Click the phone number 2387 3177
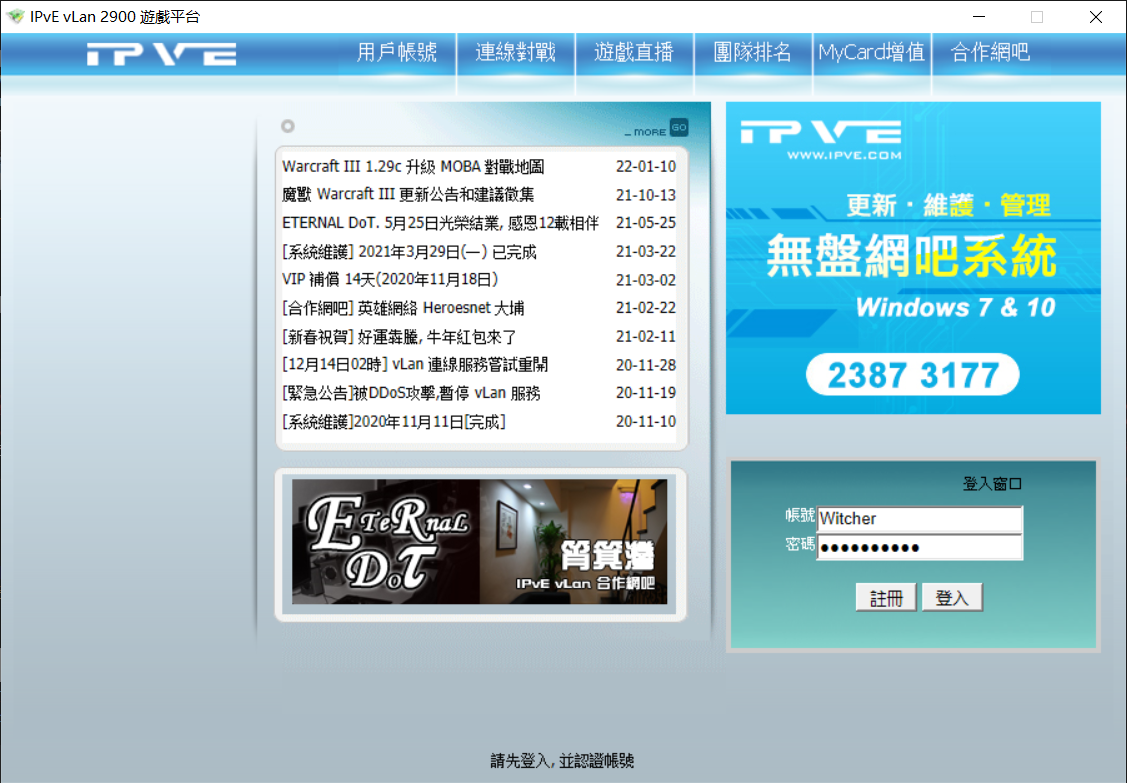 pos(913,375)
